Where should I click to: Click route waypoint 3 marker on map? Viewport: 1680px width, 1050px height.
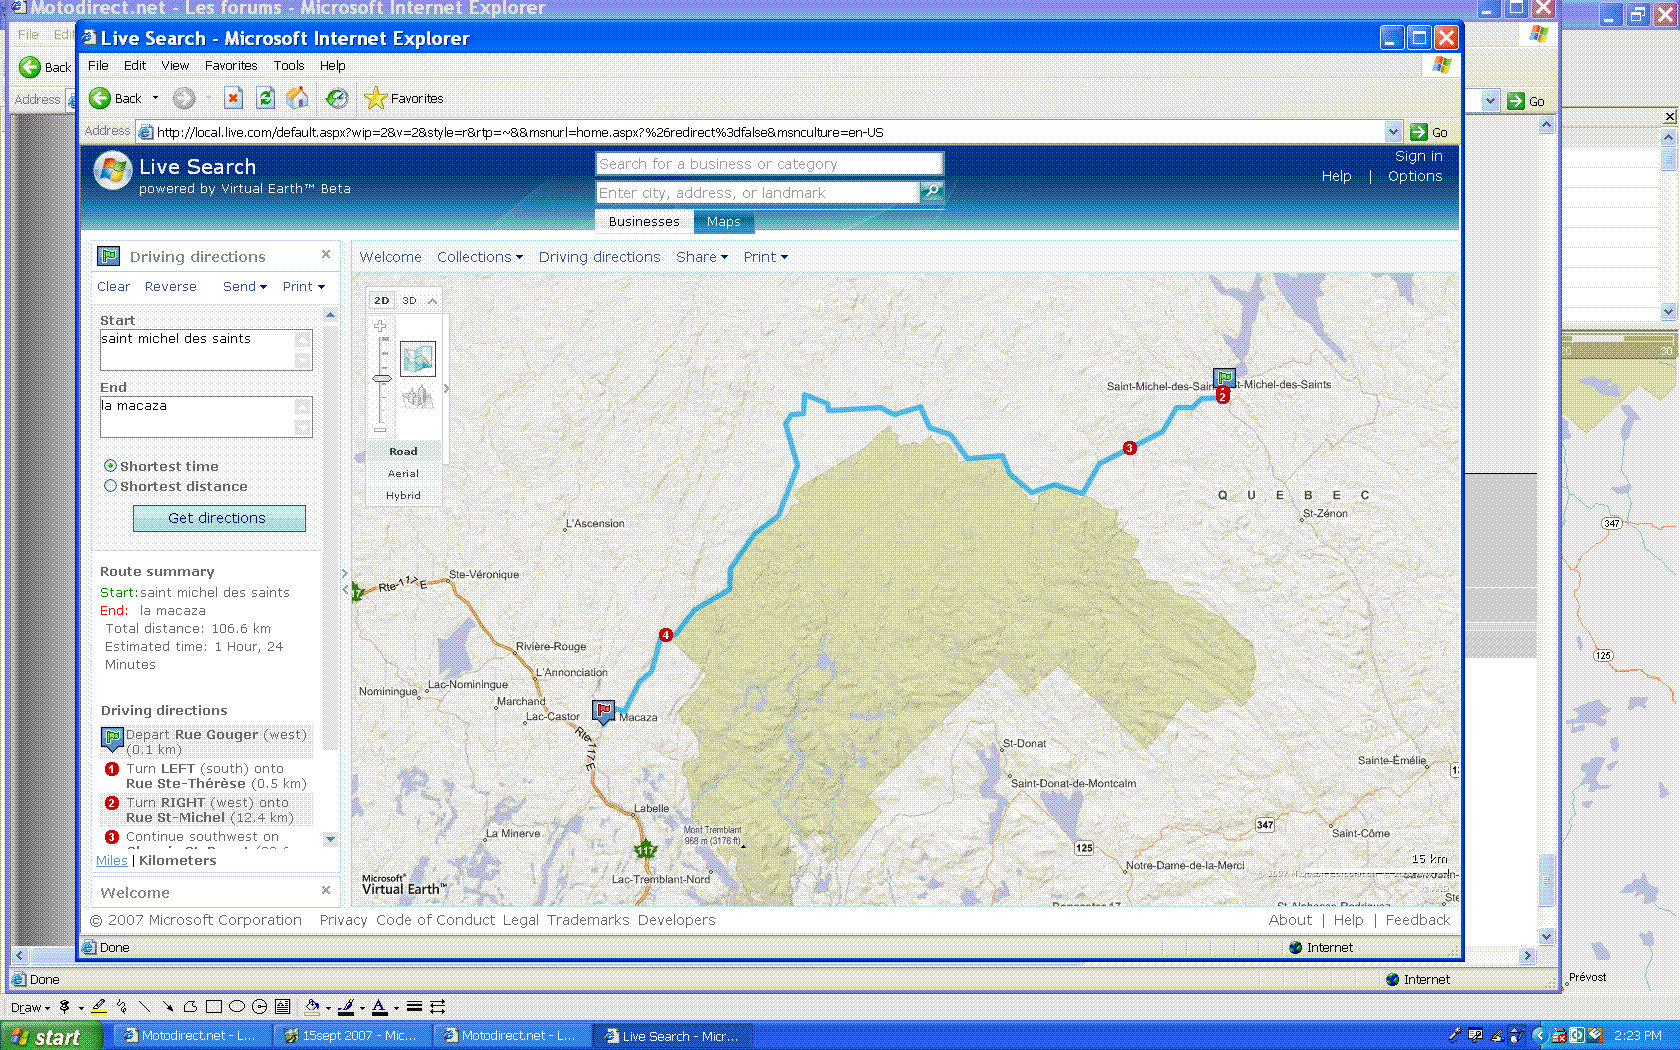[x=1129, y=448]
